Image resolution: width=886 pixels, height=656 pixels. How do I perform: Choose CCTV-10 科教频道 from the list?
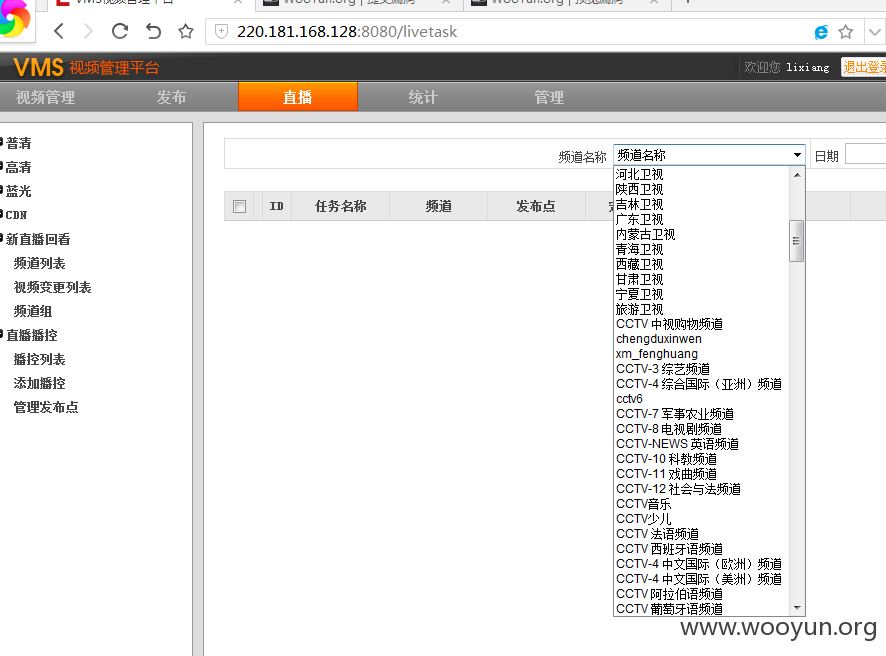click(701, 459)
